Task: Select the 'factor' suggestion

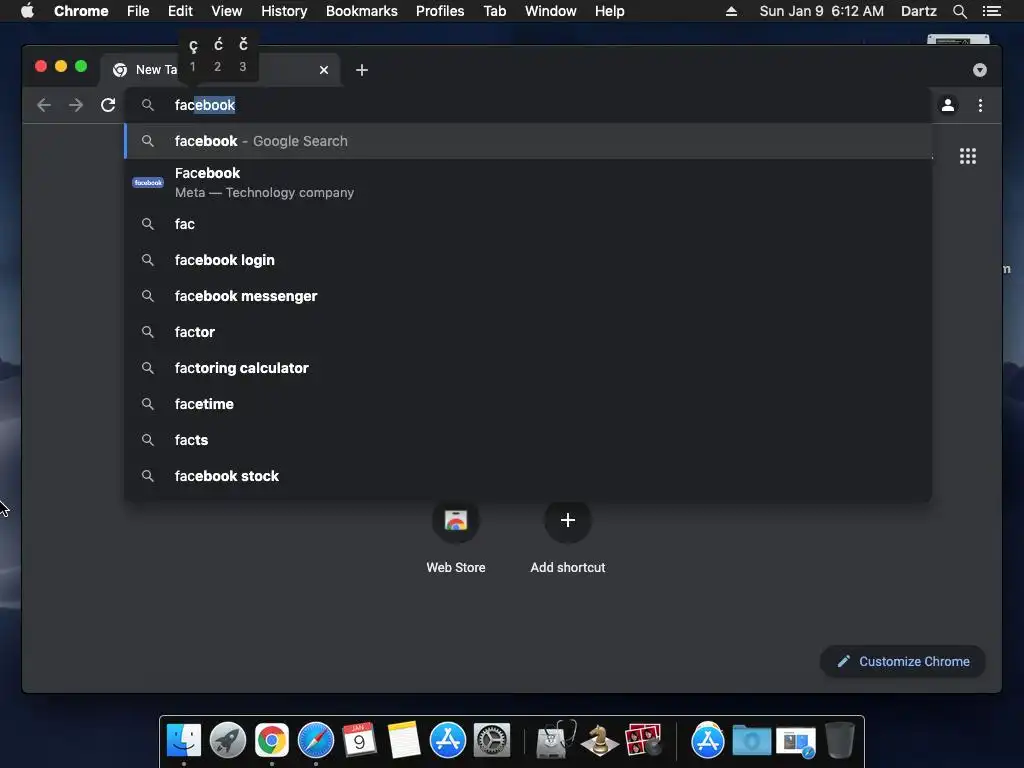Action: coord(528,332)
